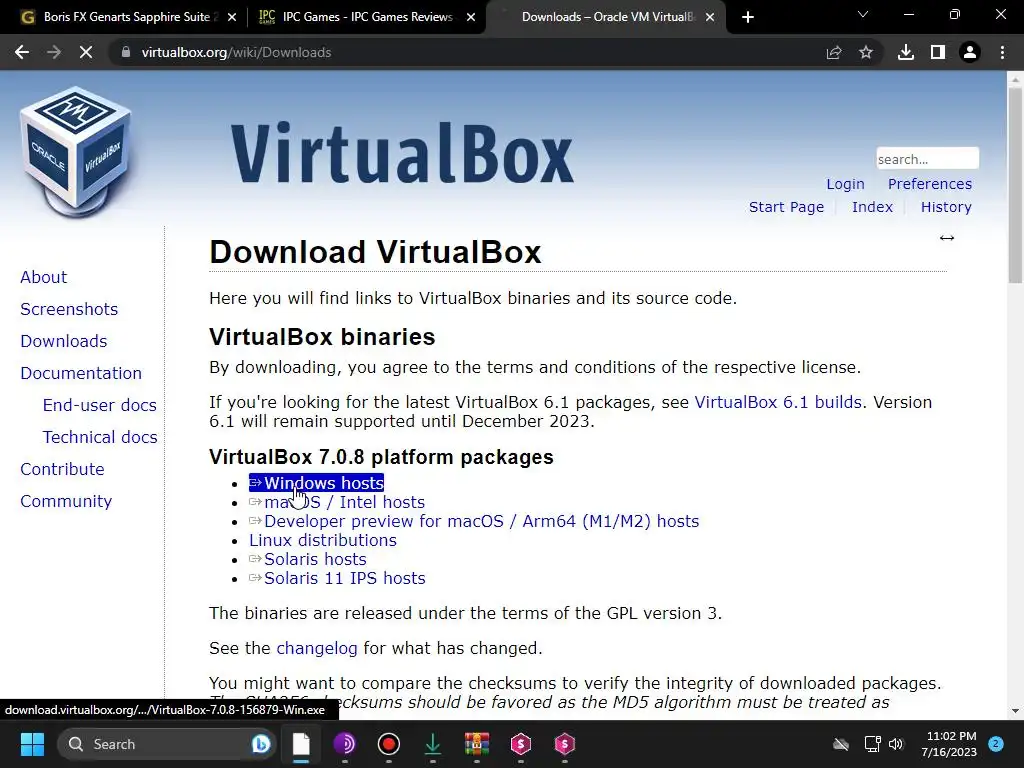Open the first pink hexagon S app
This screenshot has width=1024, height=768.
[520, 744]
